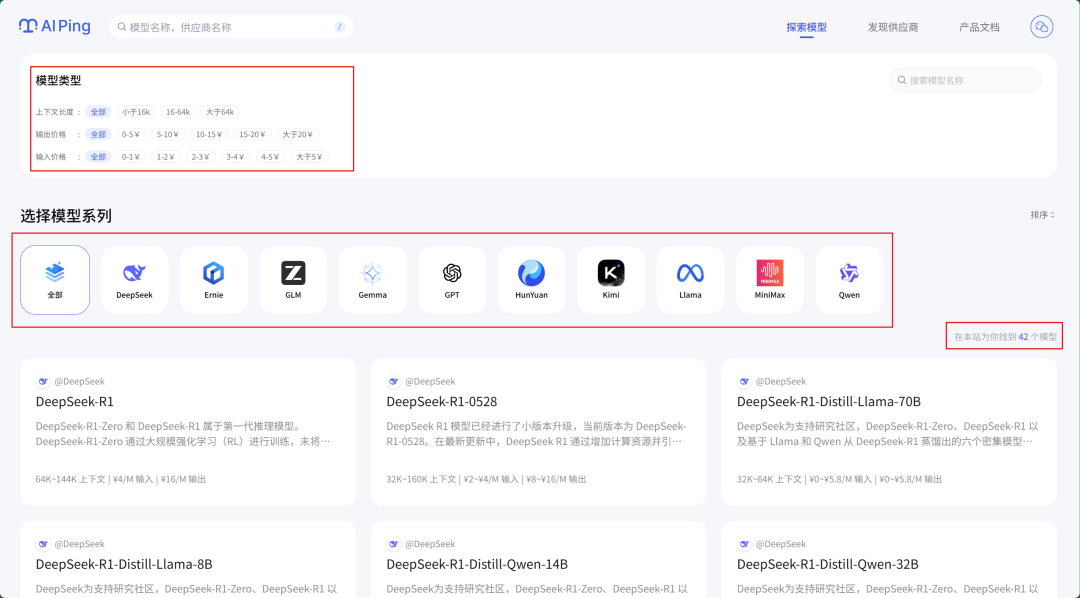Open DeepSeek-R1-Distill-Llama-8B model title
Image resolution: width=1080 pixels, height=598 pixels.
click(x=124, y=564)
